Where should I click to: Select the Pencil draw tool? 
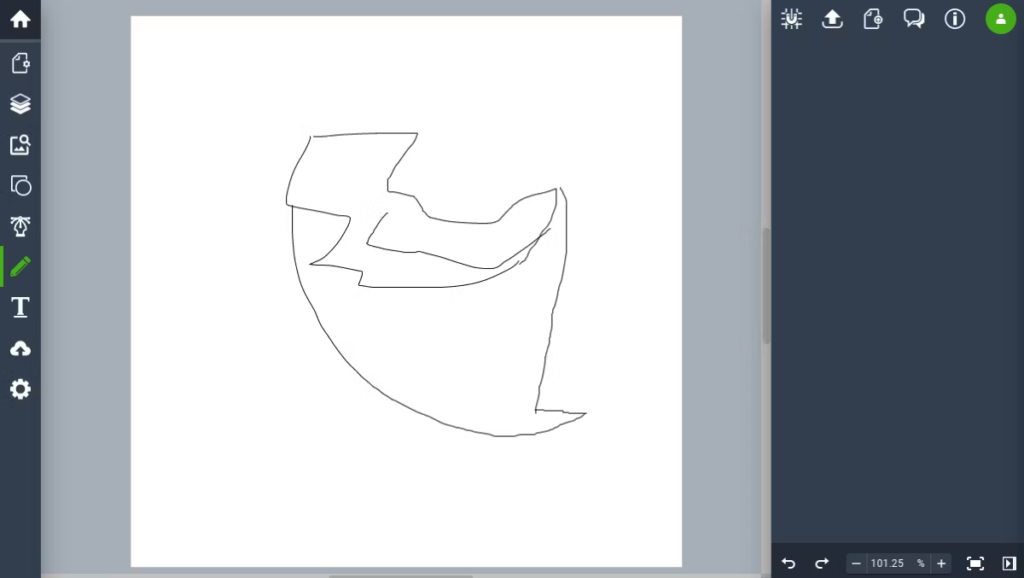20,266
